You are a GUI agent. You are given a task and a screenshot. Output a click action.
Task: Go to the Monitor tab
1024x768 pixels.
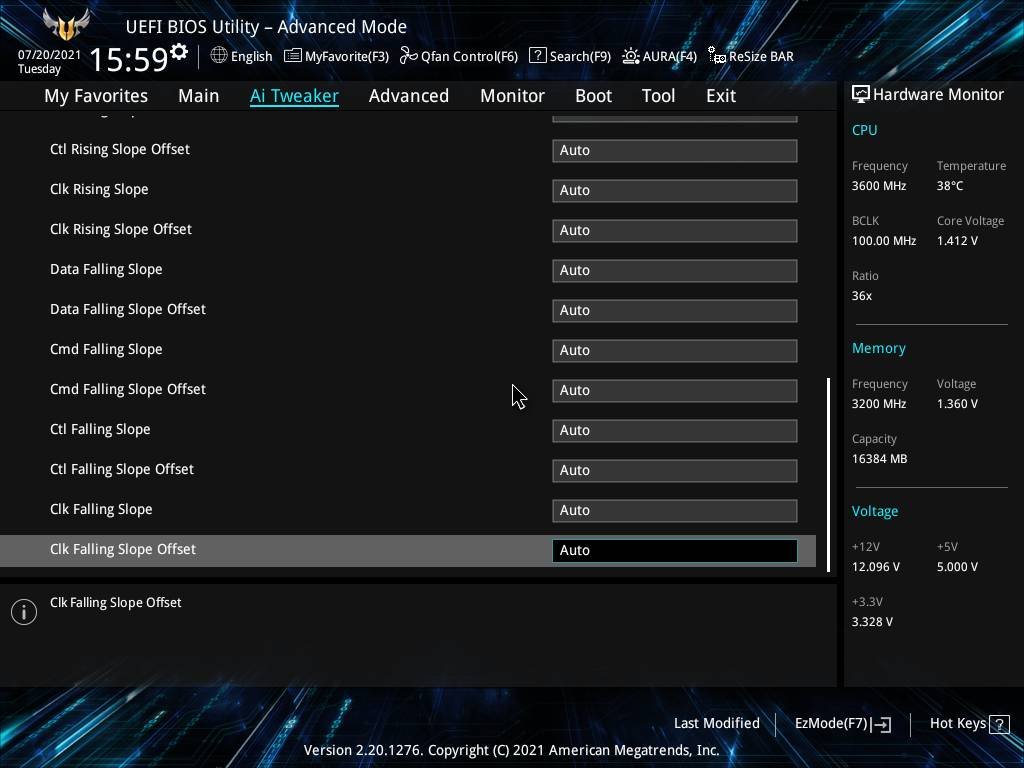pos(512,96)
